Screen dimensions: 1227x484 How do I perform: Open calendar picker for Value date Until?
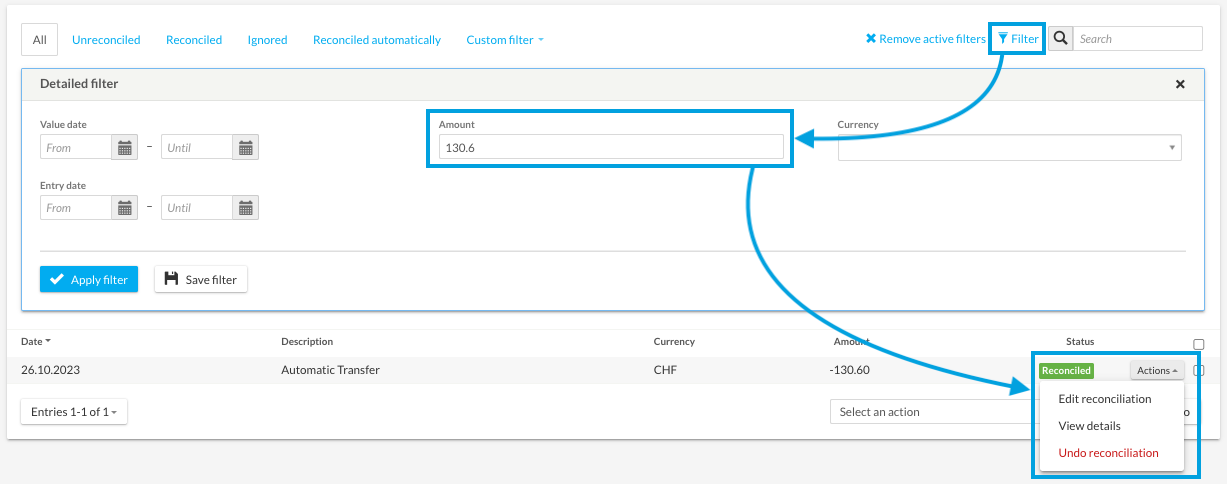246,148
